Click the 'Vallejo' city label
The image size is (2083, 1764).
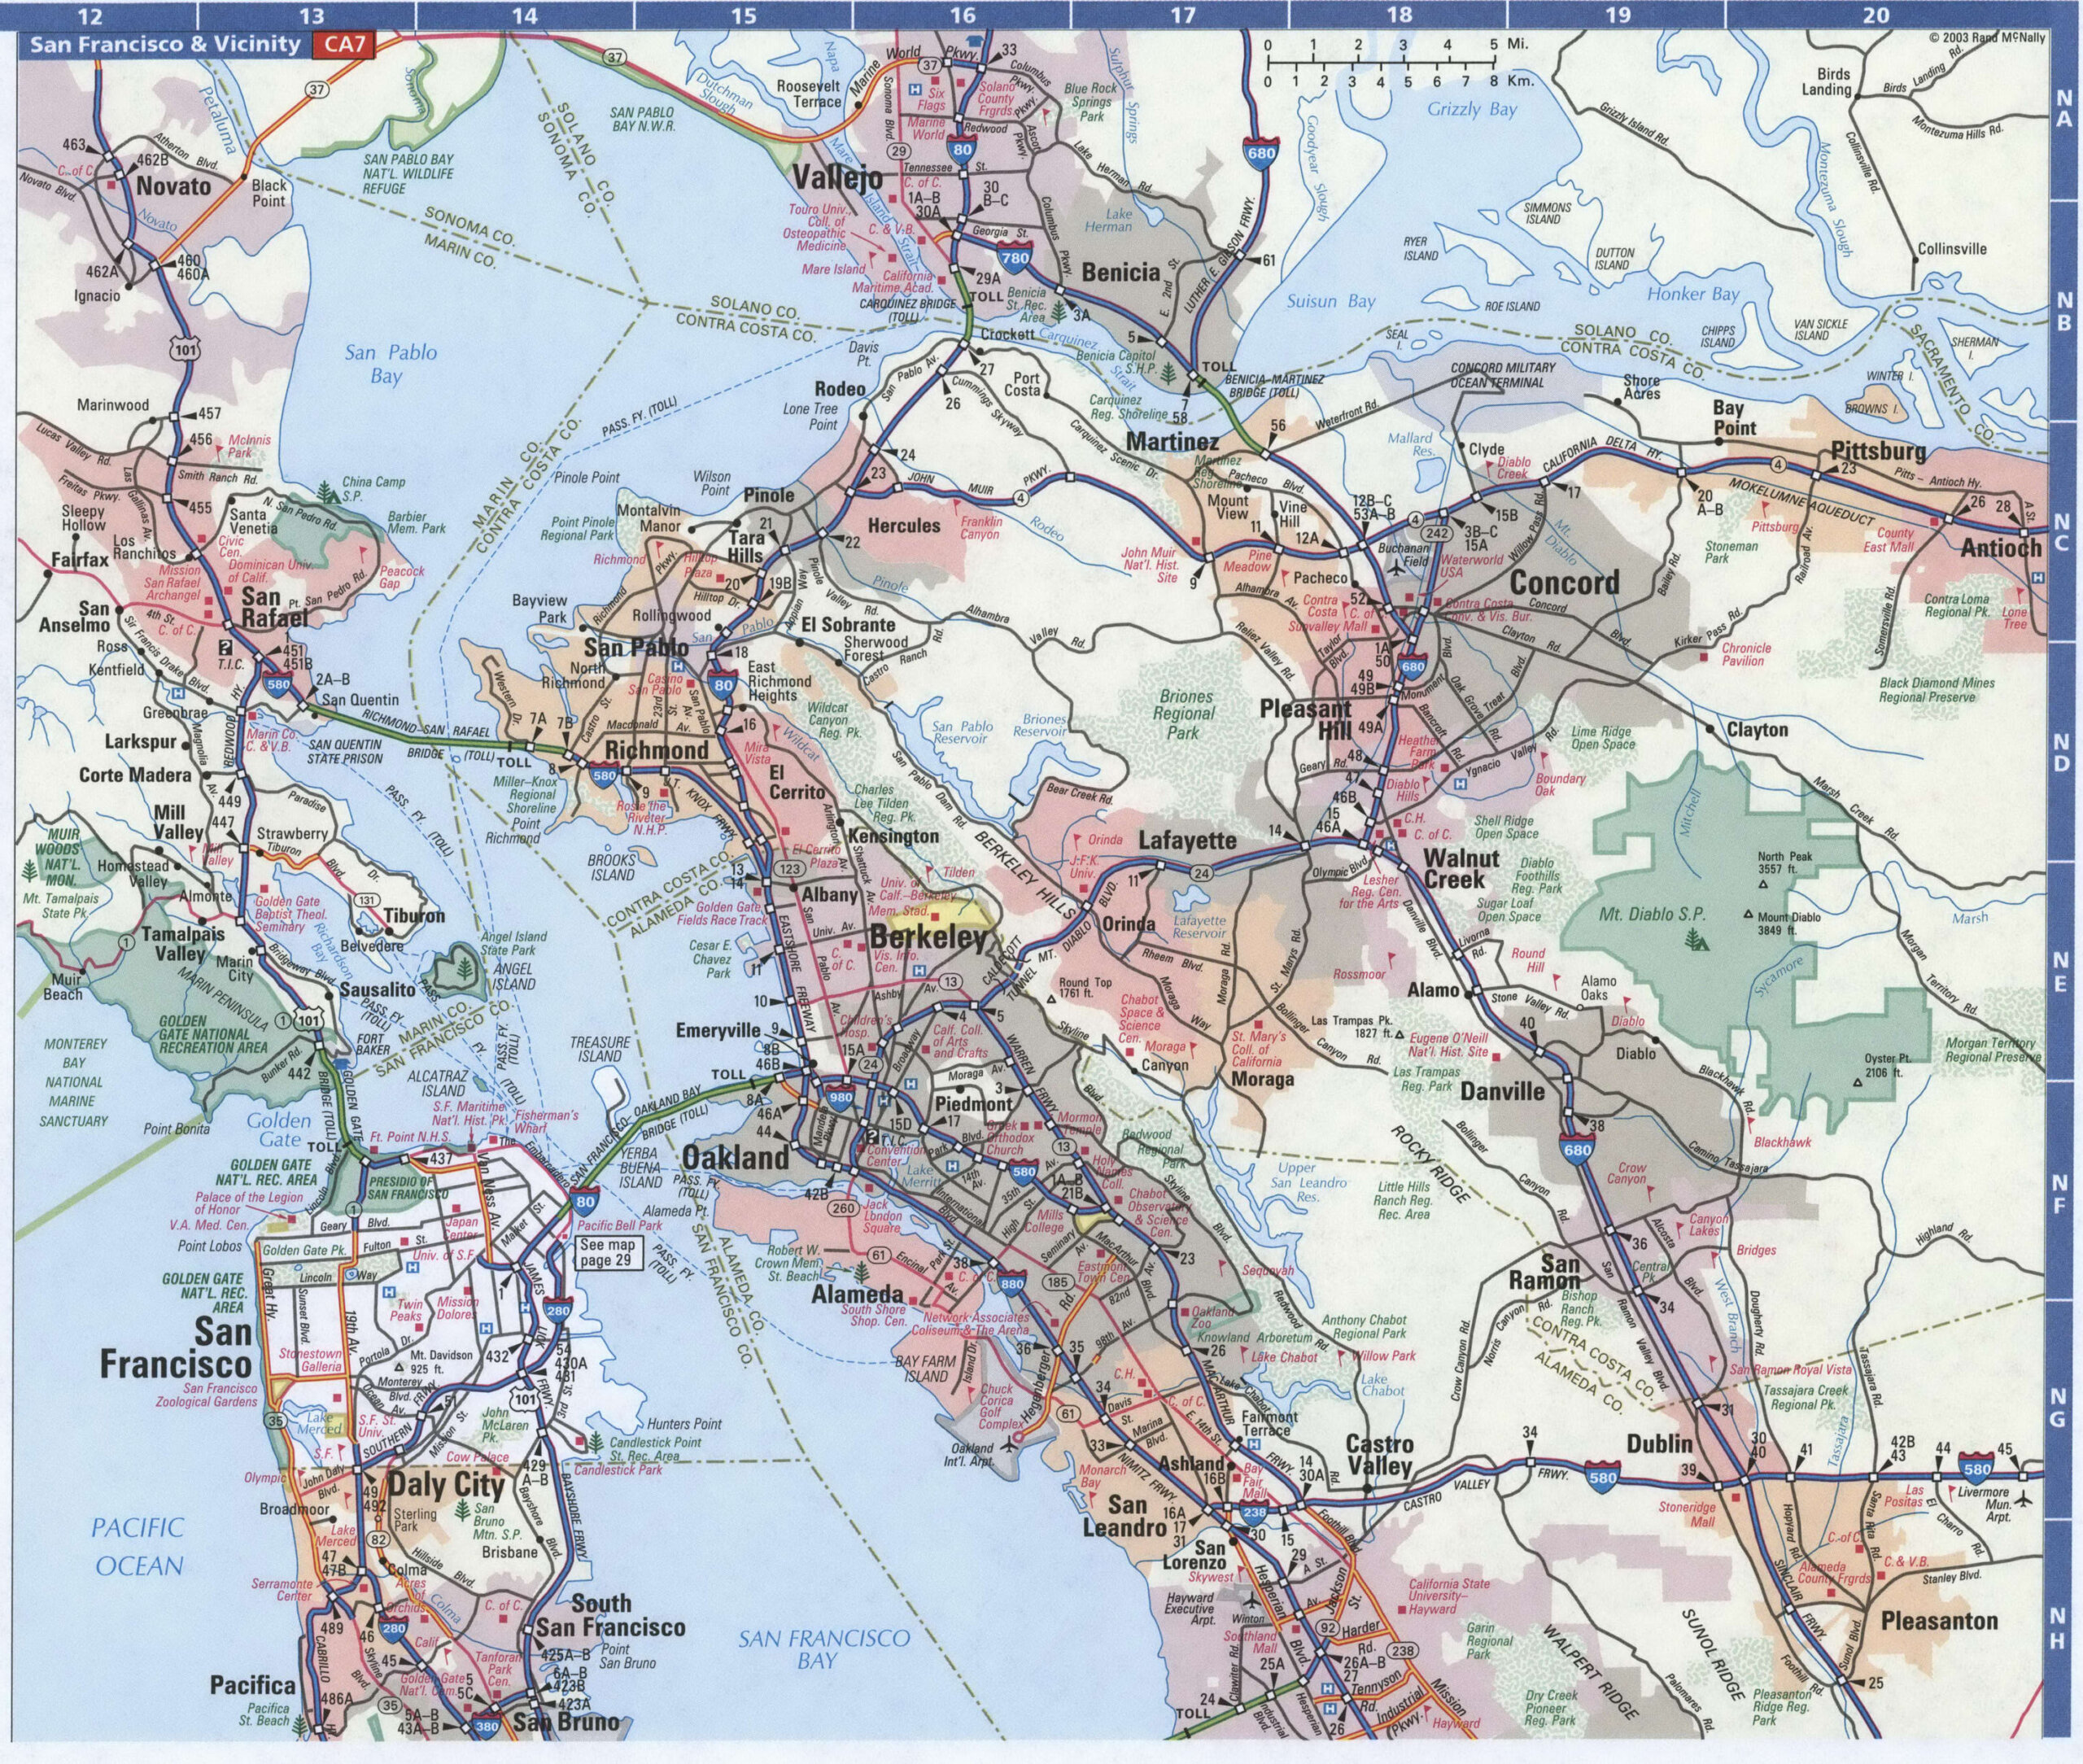[838, 178]
